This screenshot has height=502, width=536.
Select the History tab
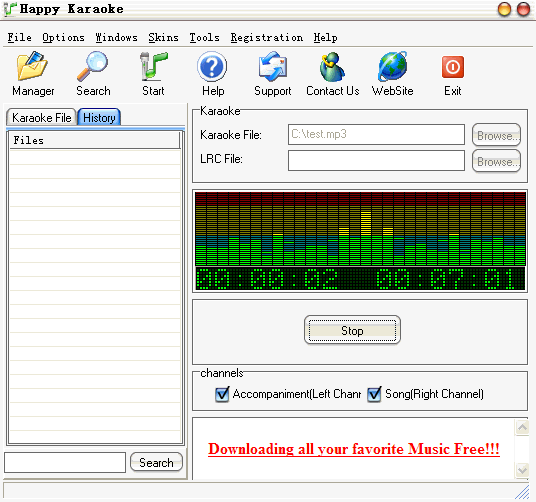pyautogui.click(x=99, y=118)
